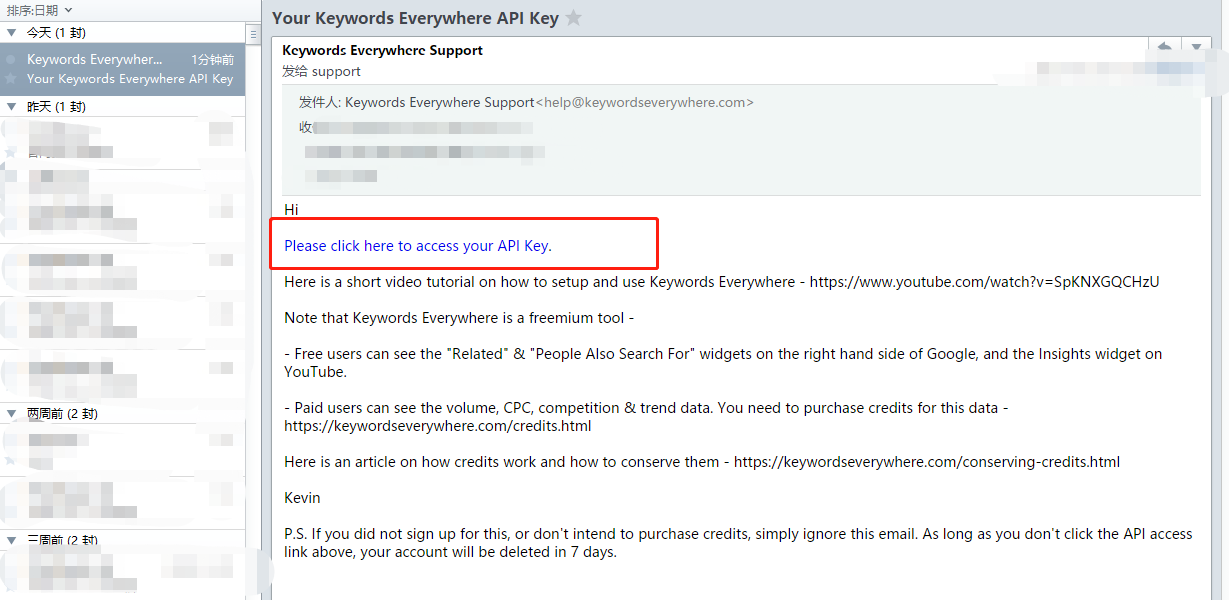This screenshot has height=600, width=1229.
Task: Toggle read status dot of selected email
Action: (11, 60)
